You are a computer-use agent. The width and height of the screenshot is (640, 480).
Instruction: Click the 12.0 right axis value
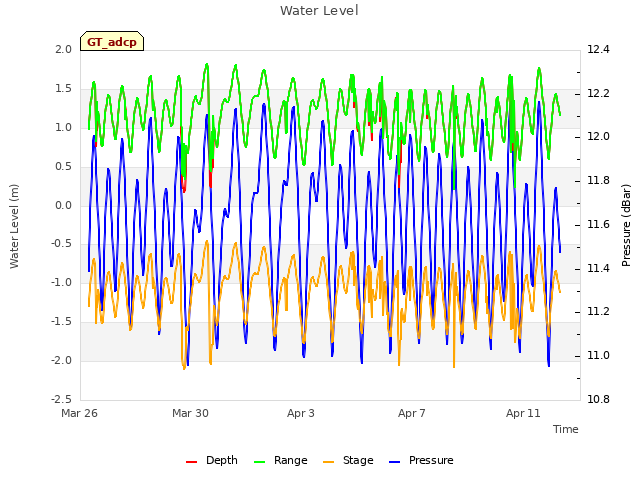click(598, 136)
